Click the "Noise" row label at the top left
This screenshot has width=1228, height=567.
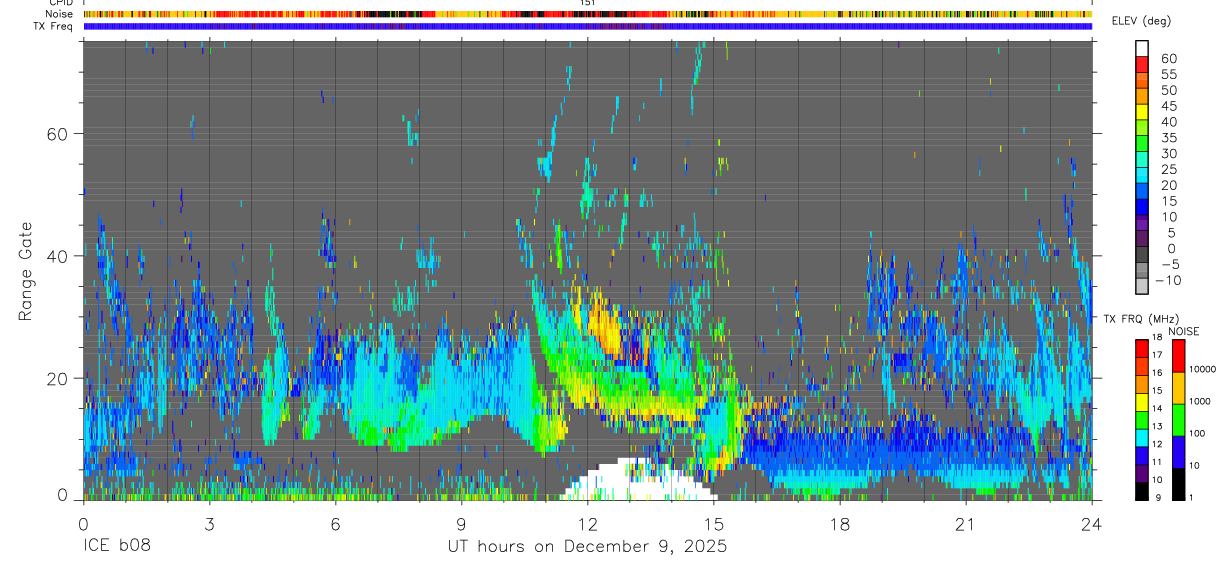61,14
